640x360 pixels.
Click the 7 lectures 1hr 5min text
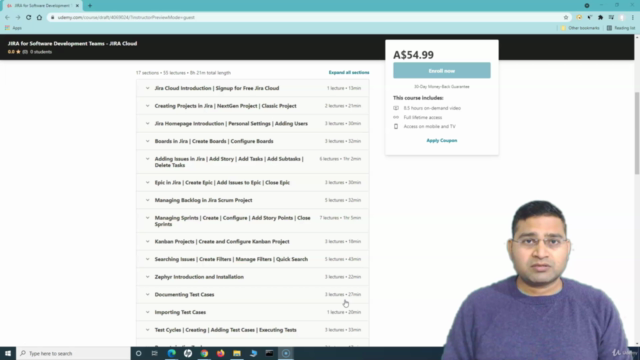tap(340, 218)
